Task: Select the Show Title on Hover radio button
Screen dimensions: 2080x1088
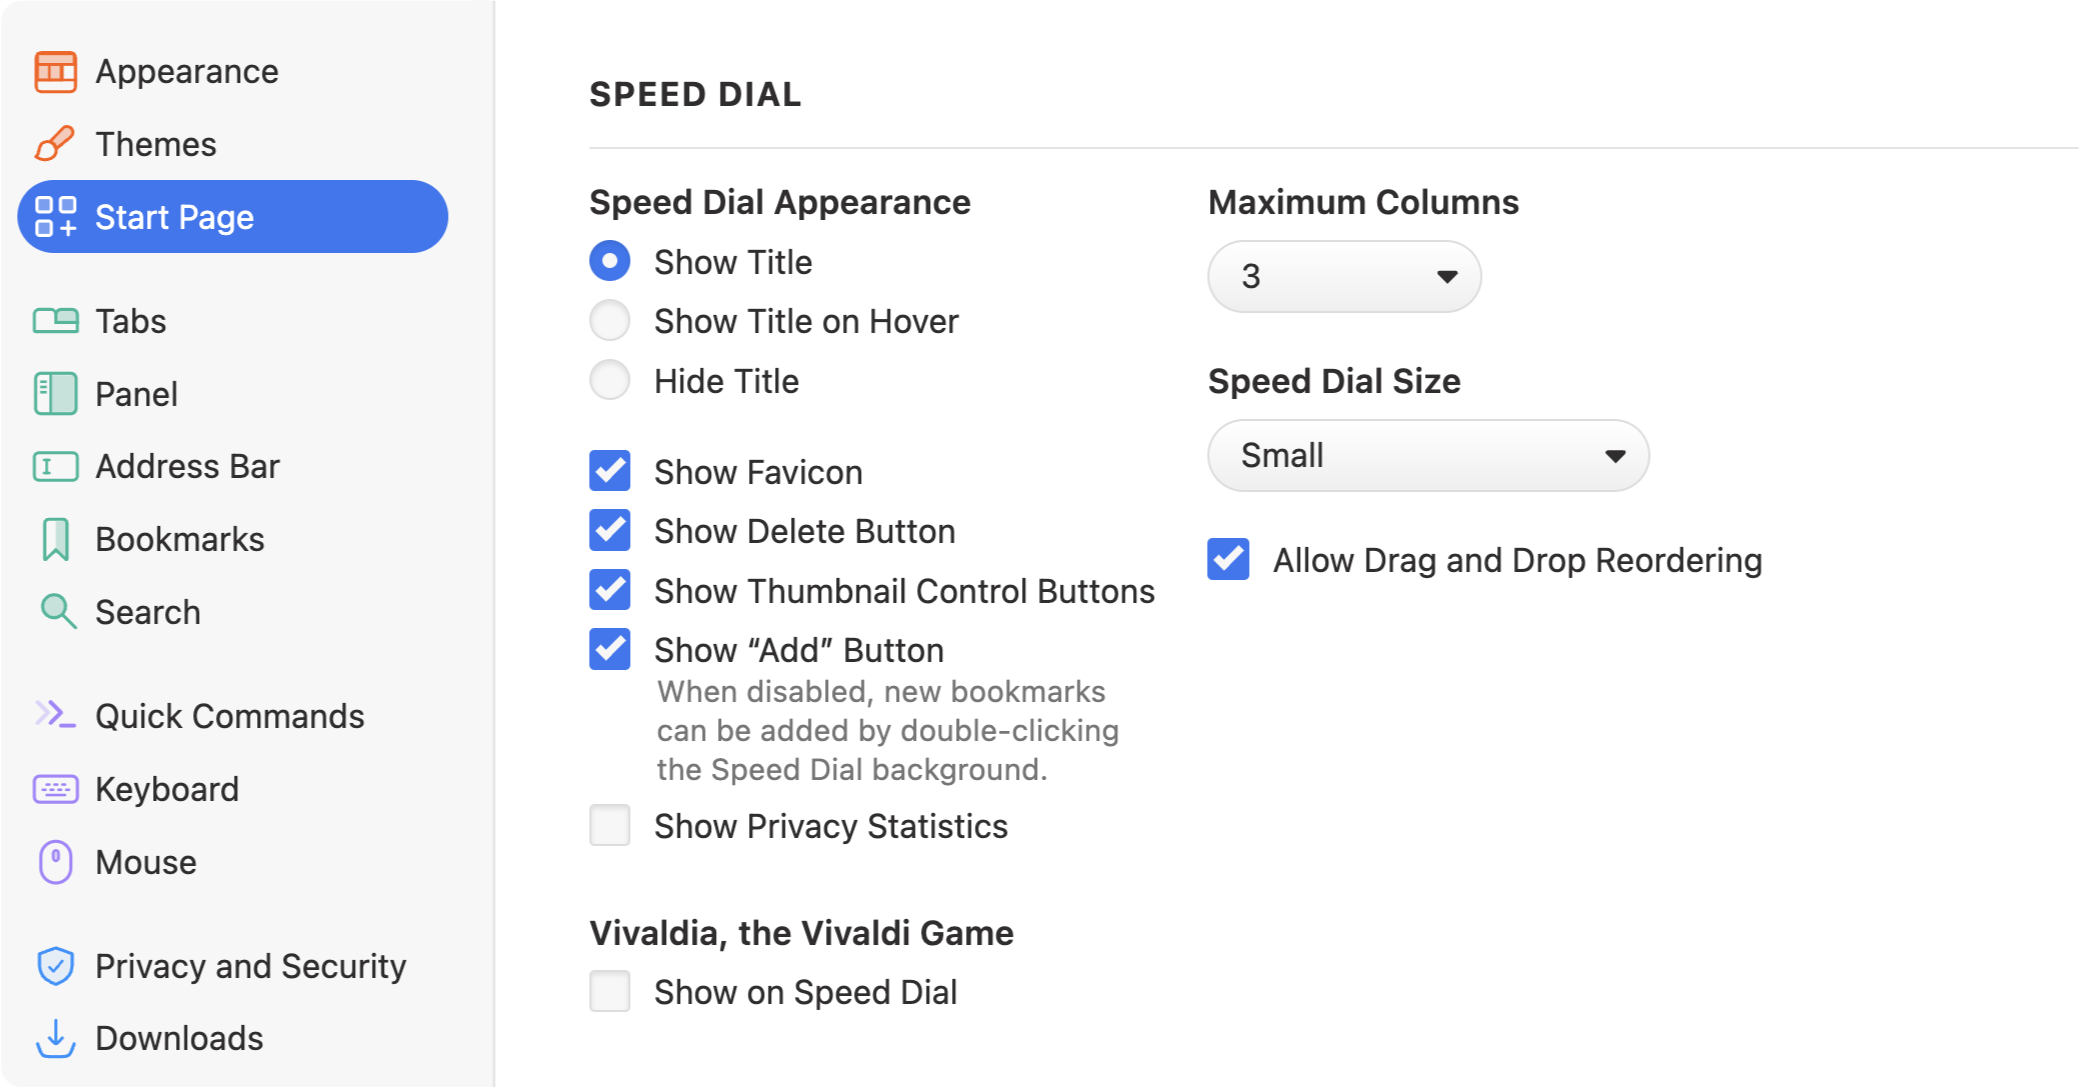Action: coord(610,321)
